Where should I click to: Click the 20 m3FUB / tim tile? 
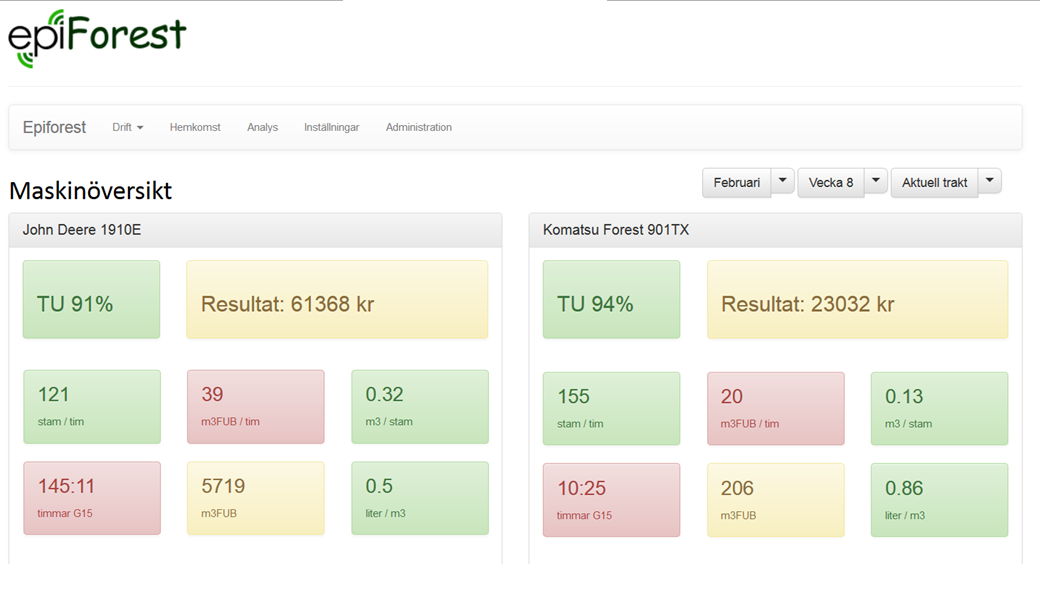click(776, 408)
